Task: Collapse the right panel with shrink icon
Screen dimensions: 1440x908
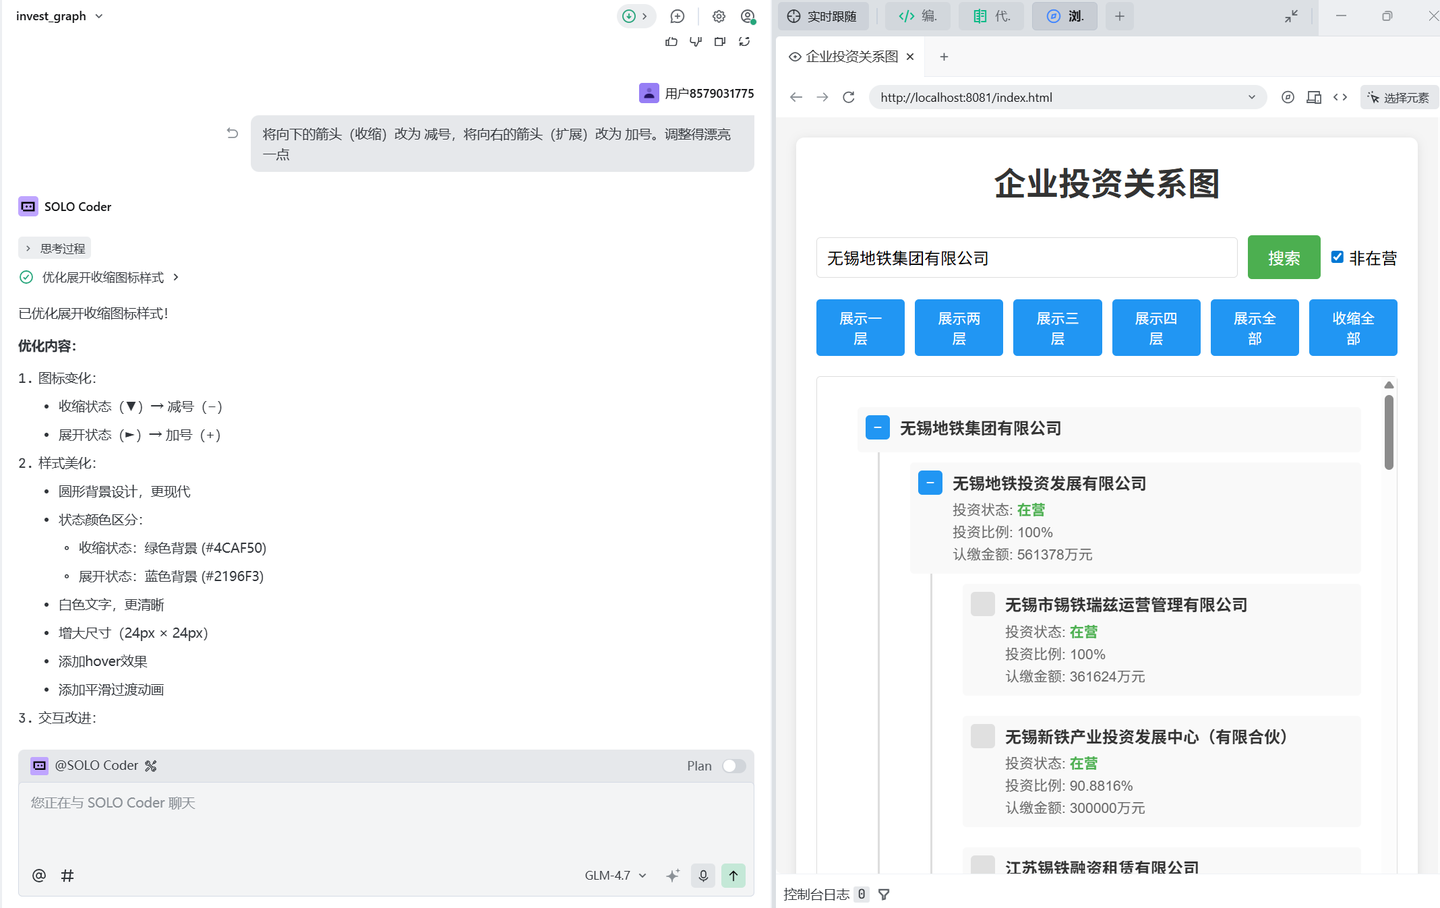Action: [x=1291, y=16]
